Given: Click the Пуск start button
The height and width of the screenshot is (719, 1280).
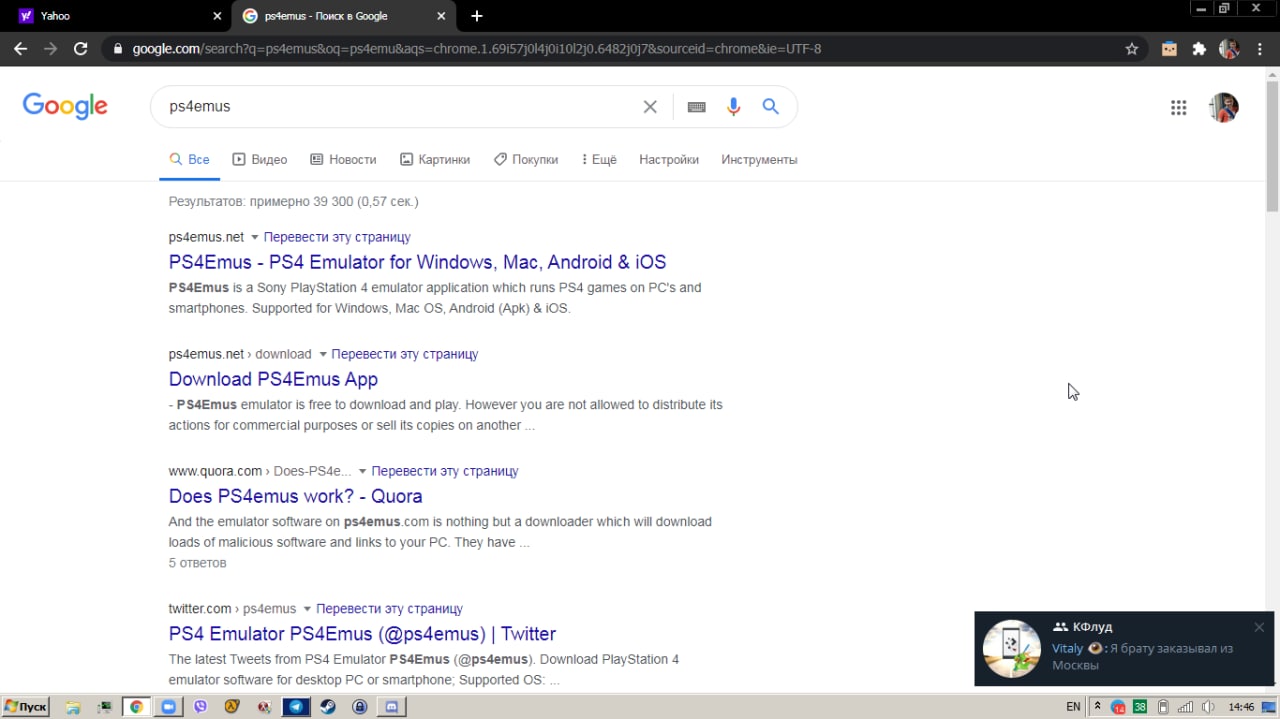Looking at the screenshot, I should point(25,707).
